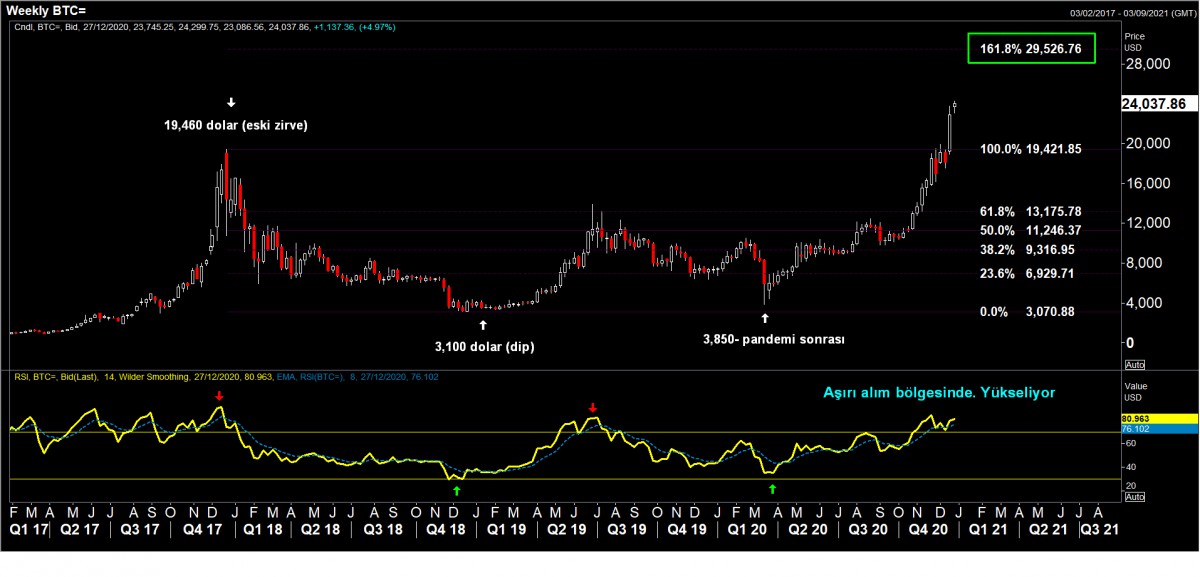
Task: Select the 161.8% 29,526.76 Fibonacci target label
Action: click(x=1032, y=47)
